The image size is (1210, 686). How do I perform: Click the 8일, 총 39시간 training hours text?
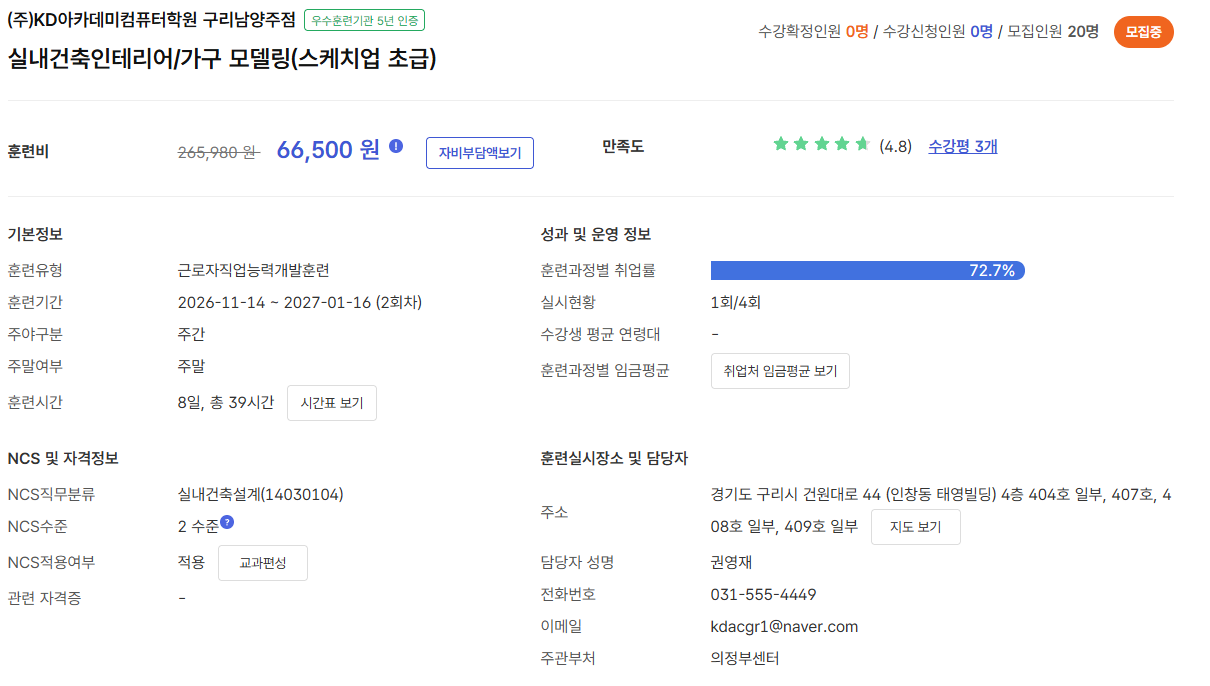click(x=226, y=402)
